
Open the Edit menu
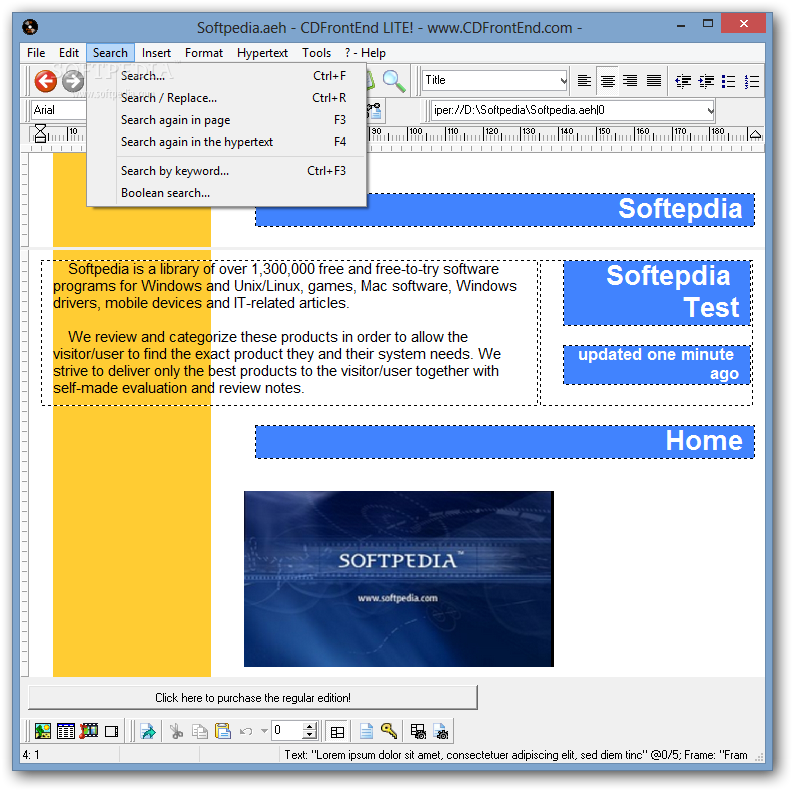click(69, 53)
